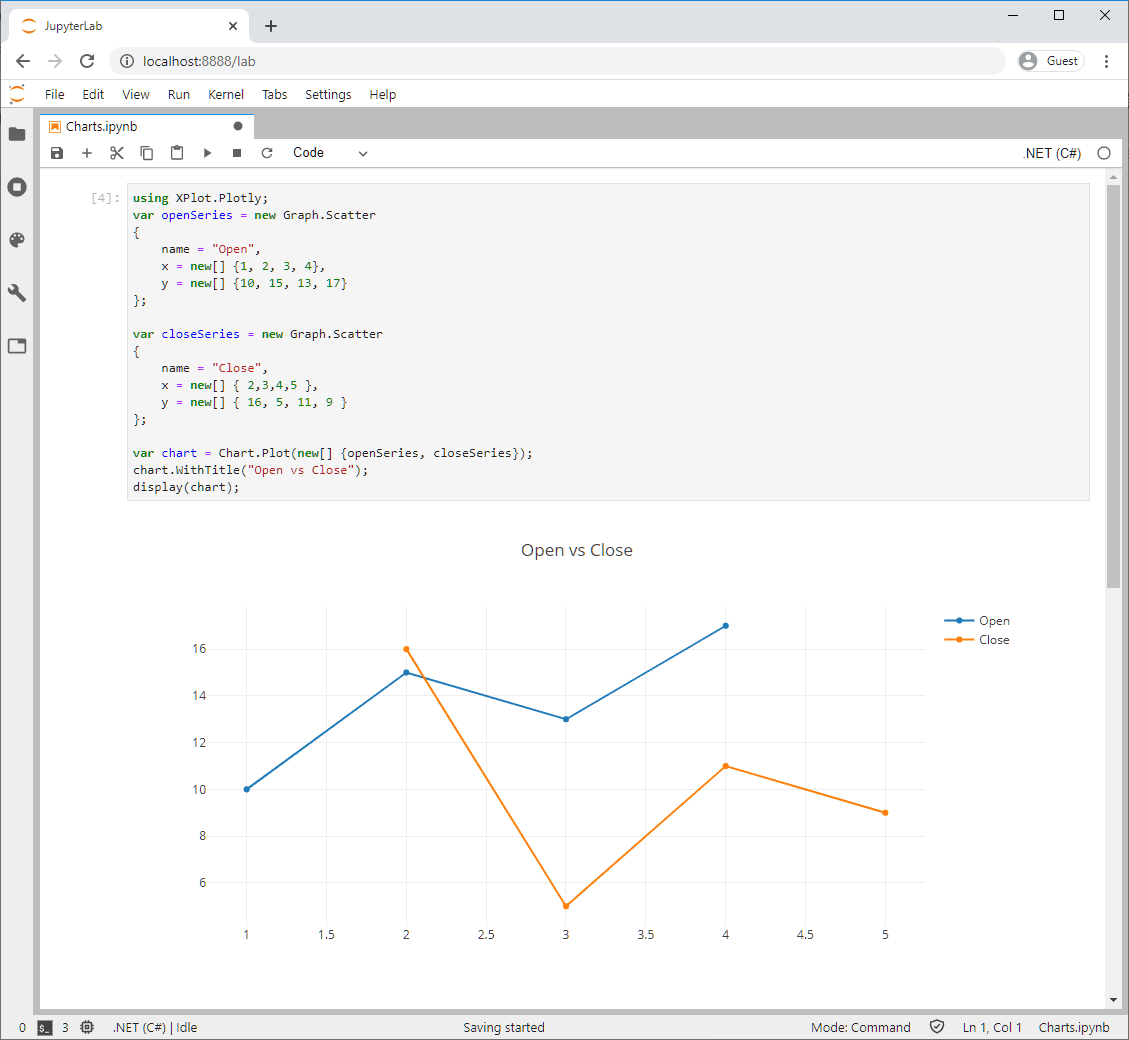This screenshot has height=1040, width=1129.
Task: Open the Notebook Tools wrench panel
Action: coord(17,293)
